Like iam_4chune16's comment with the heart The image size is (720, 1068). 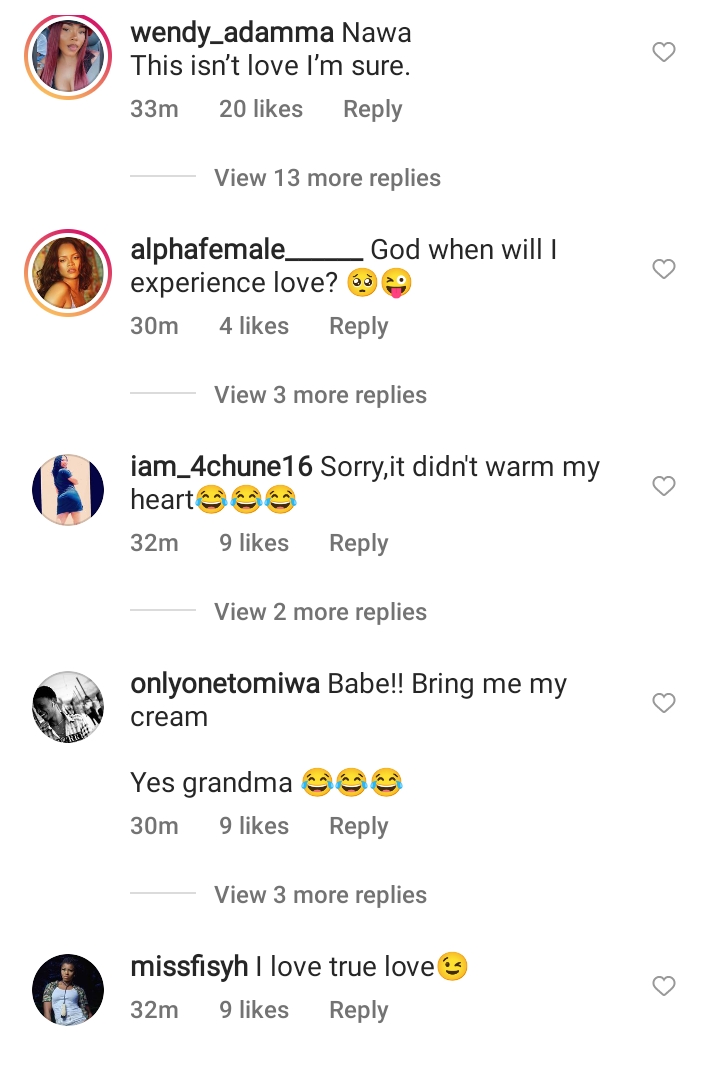664,486
